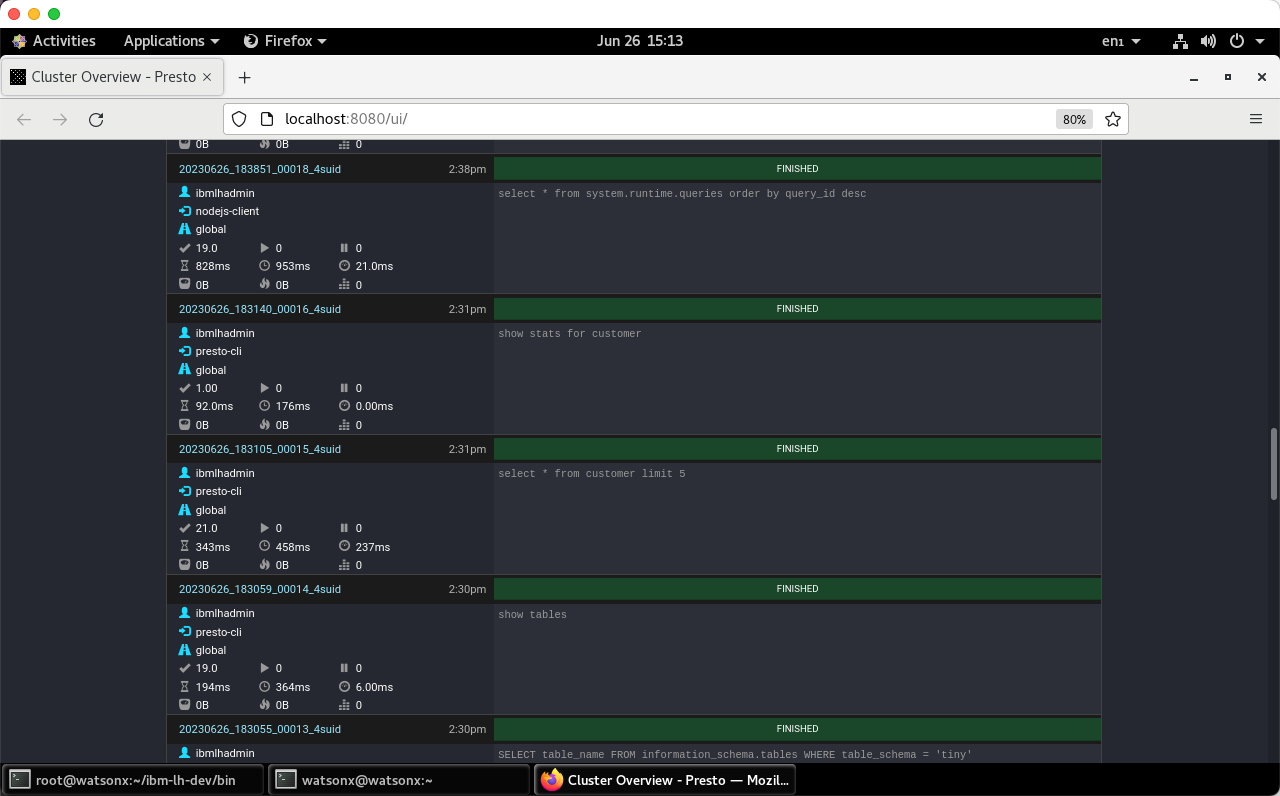Click hourglass icon beside 343ms
The image size is (1280, 796).
tap(184, 547)
